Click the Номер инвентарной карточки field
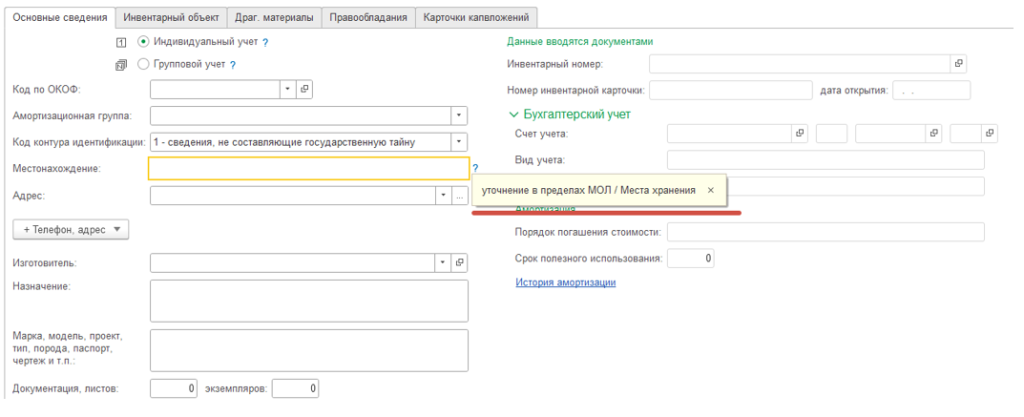 731,90
